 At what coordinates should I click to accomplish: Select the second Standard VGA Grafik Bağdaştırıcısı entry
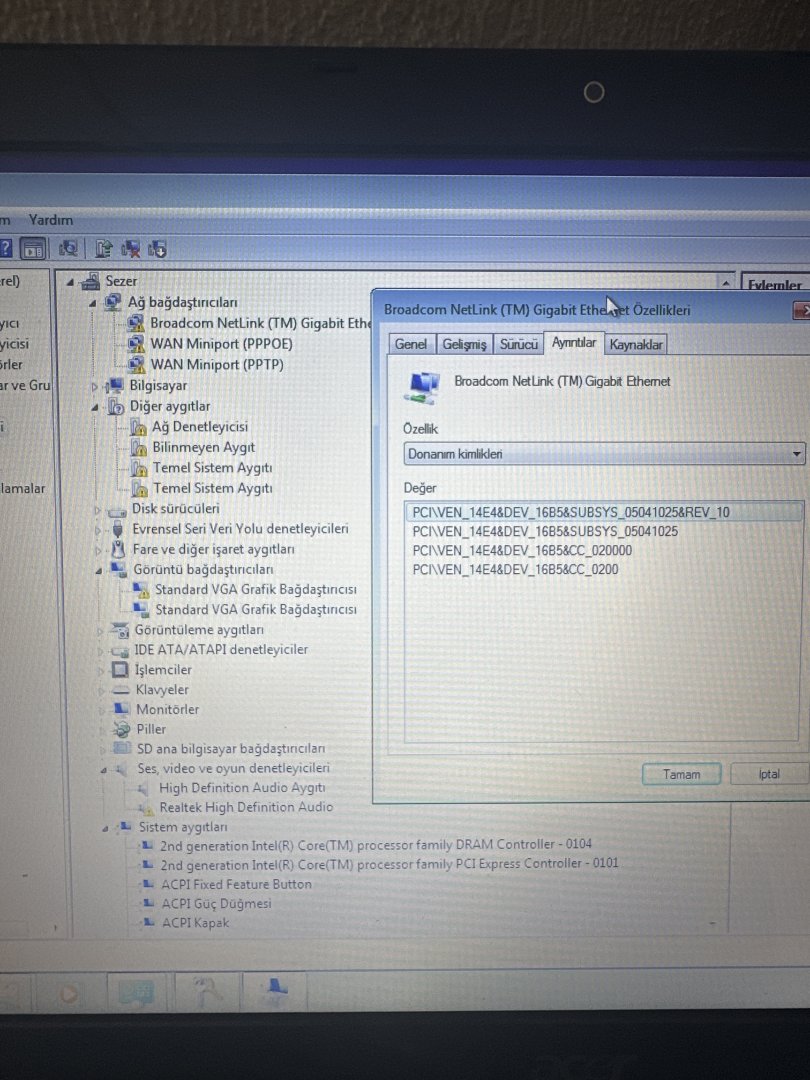(256, 610)
